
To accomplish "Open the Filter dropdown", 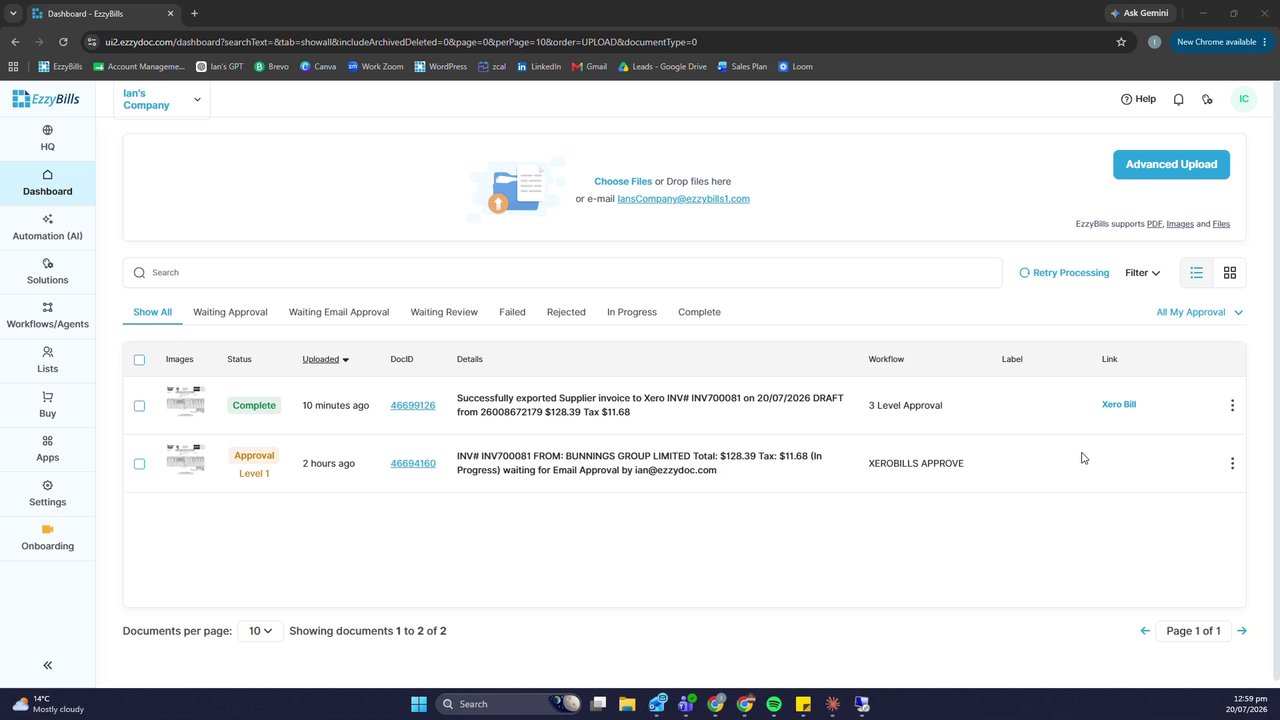I will tap(1143, 272).
